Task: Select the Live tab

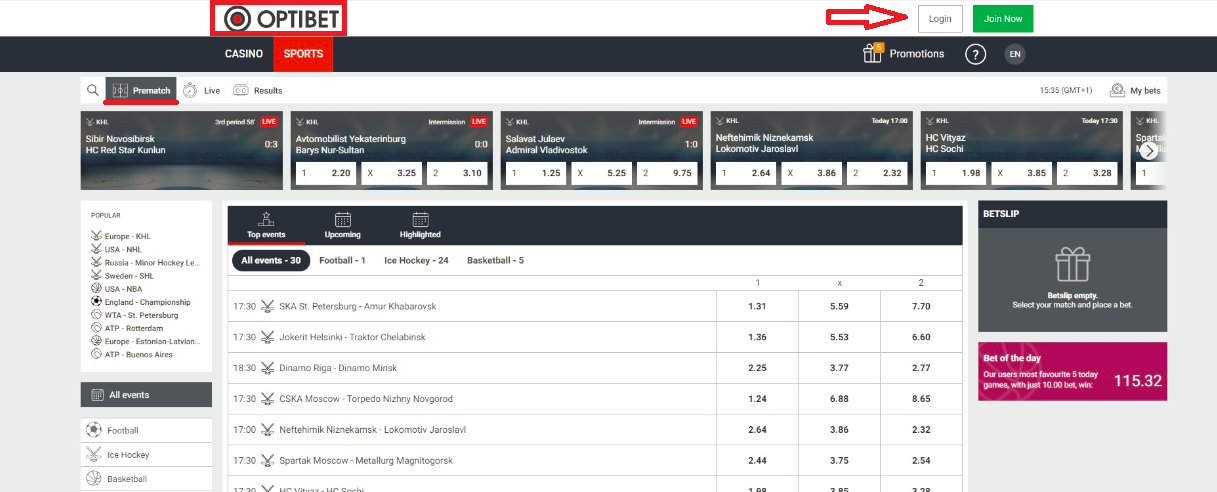Action: click(202, 90)
